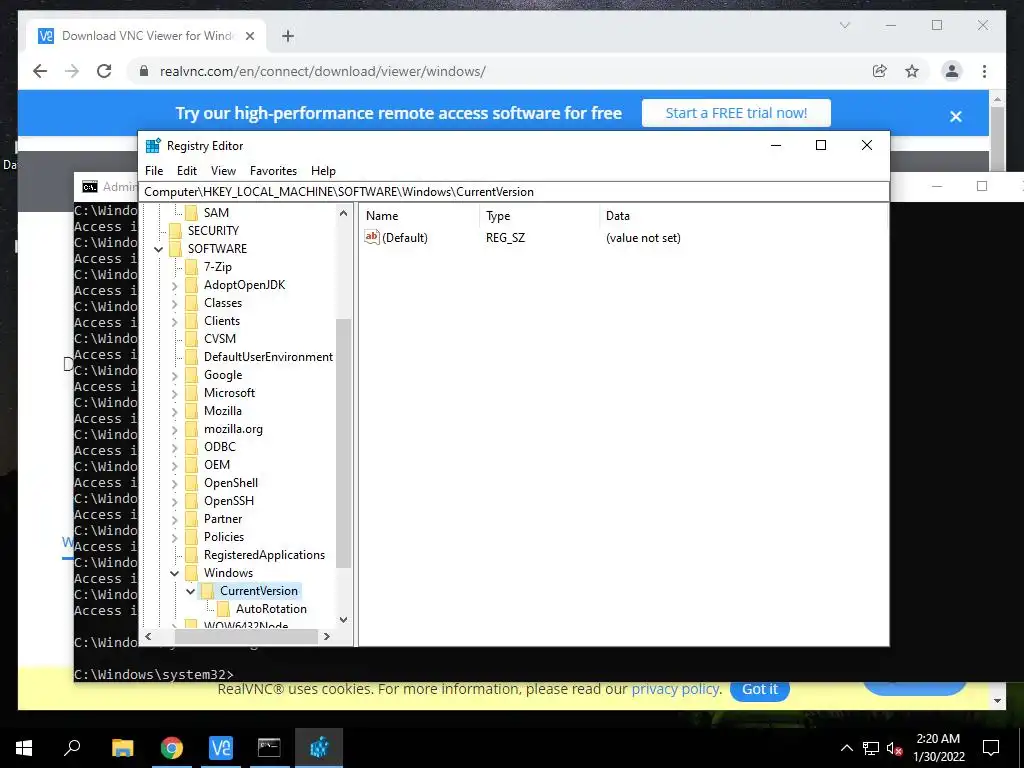Image resolution: width=1024 pixels, height=768 pixels.
Task: Click Start a FREE trial now button
Action: click(736, 113)
